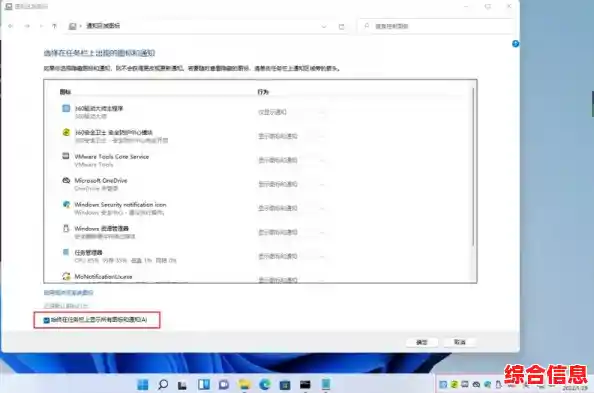Open Microsoft Store from the taskbar
The height and width of the screenshot is (393, 594).
tap(285, 385)
